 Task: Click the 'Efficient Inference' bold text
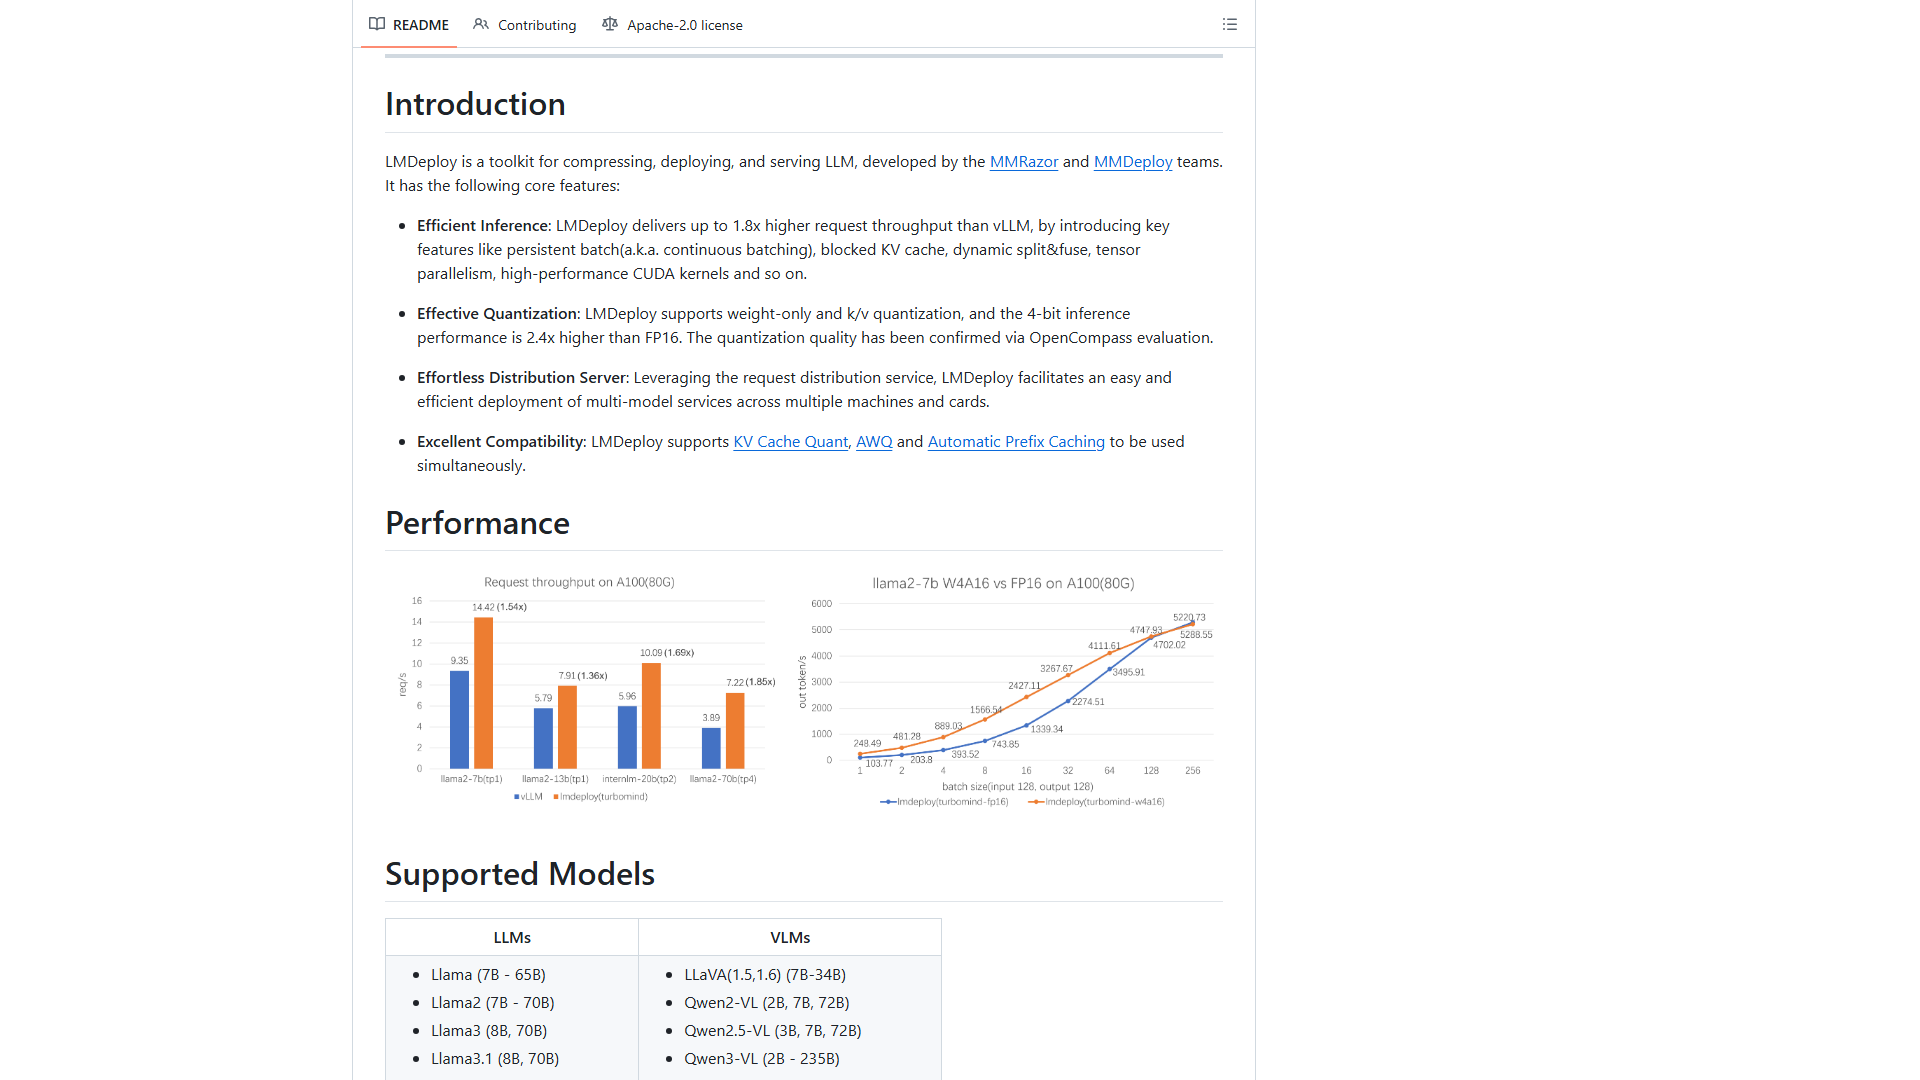click(x=483, y=226)
